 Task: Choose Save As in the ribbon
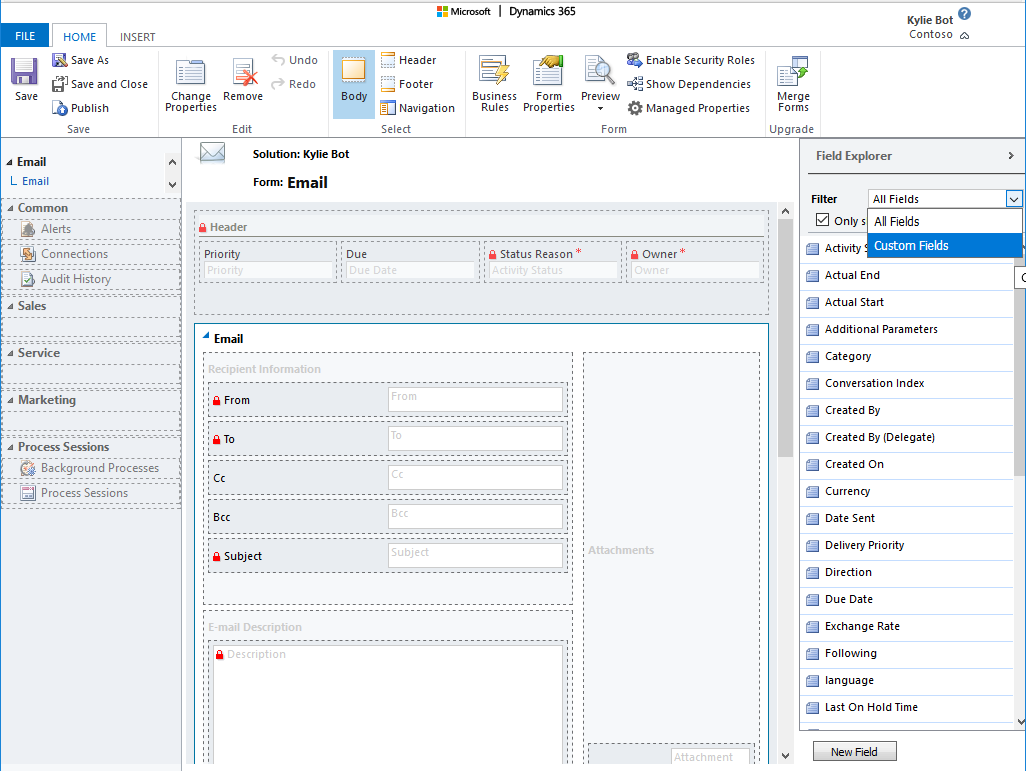[x=81, y=60]
